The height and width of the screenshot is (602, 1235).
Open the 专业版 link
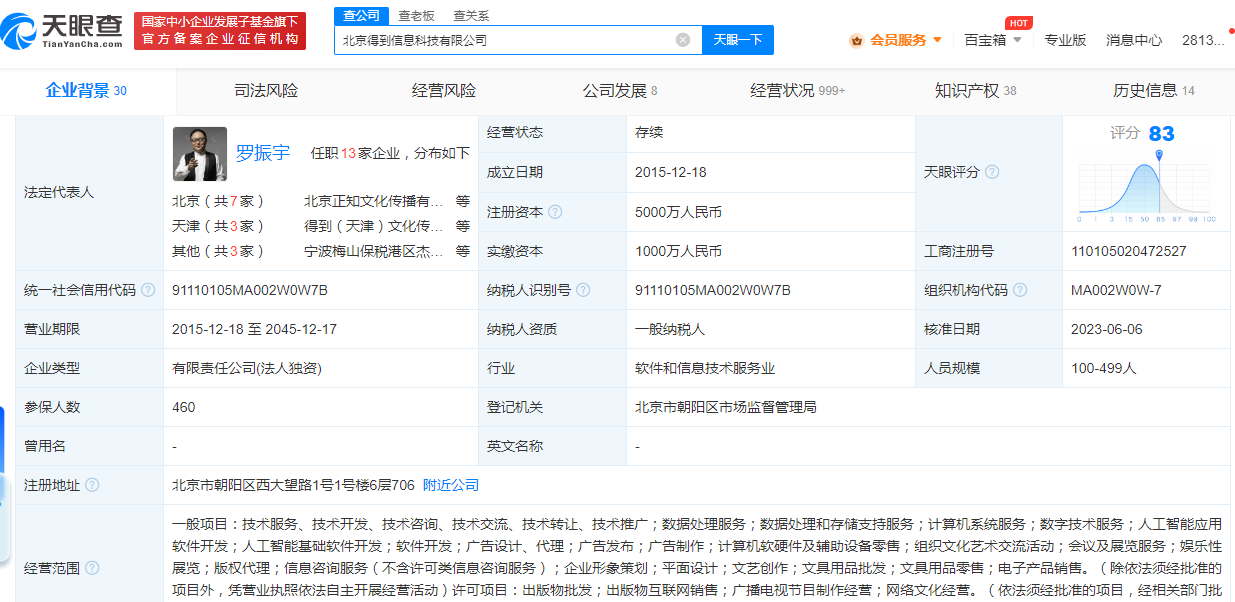[x=1065, y=40]
